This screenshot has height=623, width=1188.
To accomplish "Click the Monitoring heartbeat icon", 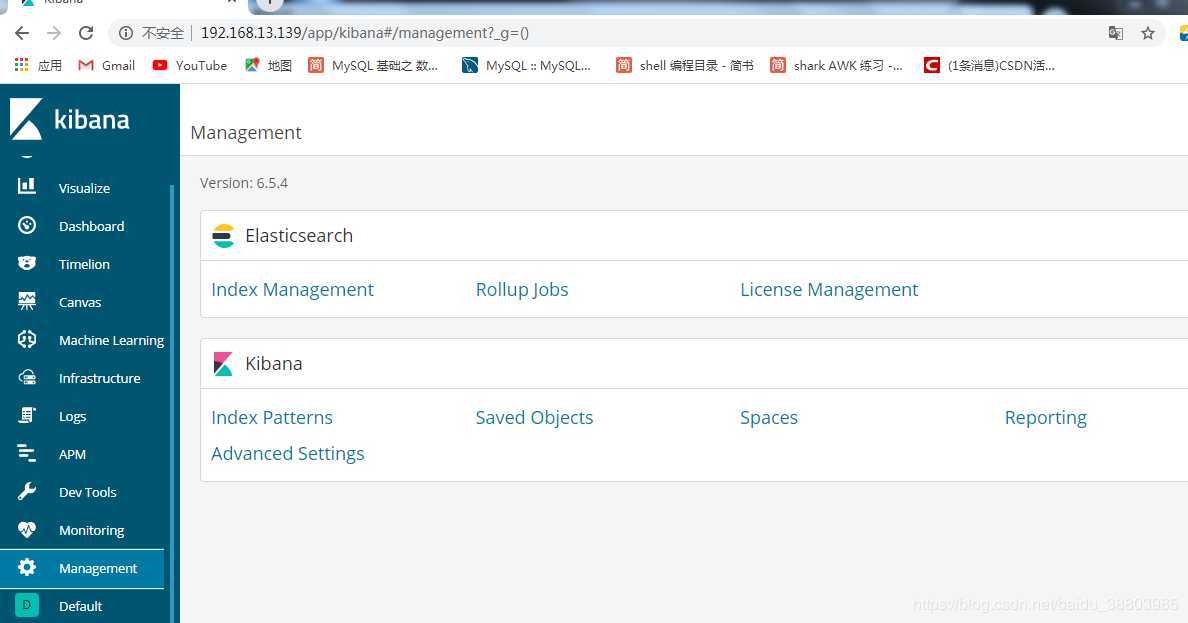I will (x=27, y=529).
